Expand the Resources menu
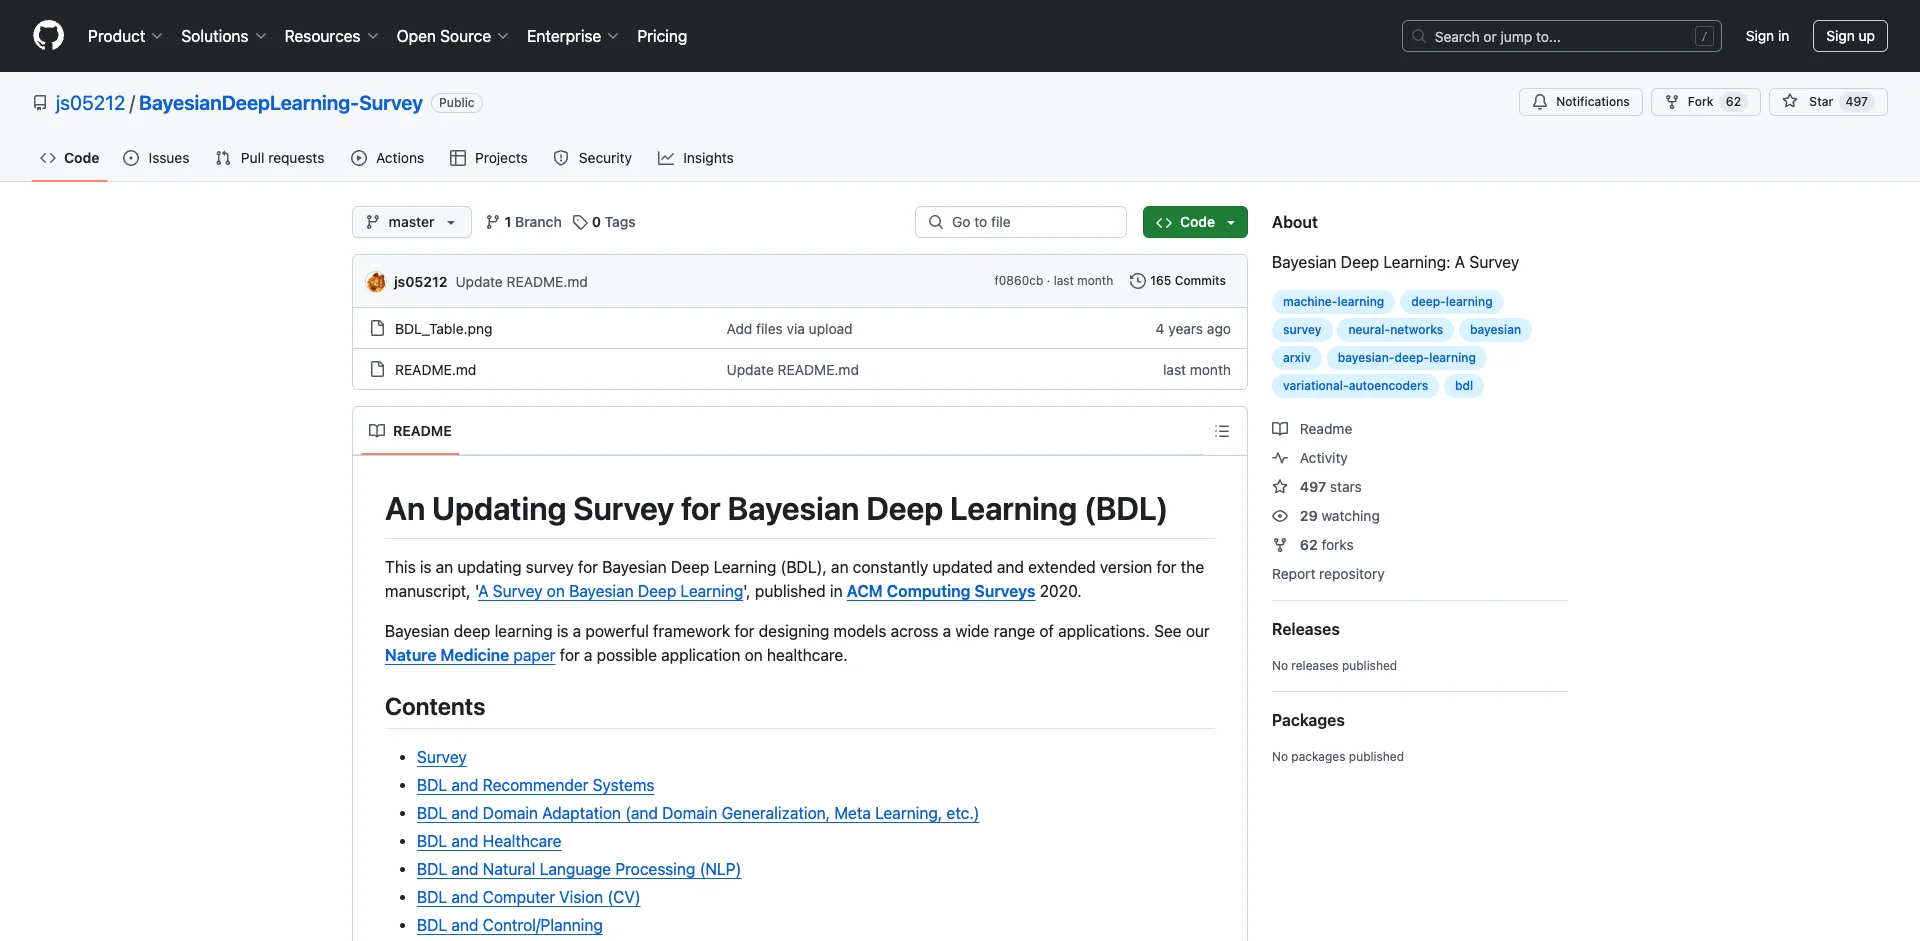Image resolution: width=1920 pixels, height=941 pixels. tap(331, 36)
